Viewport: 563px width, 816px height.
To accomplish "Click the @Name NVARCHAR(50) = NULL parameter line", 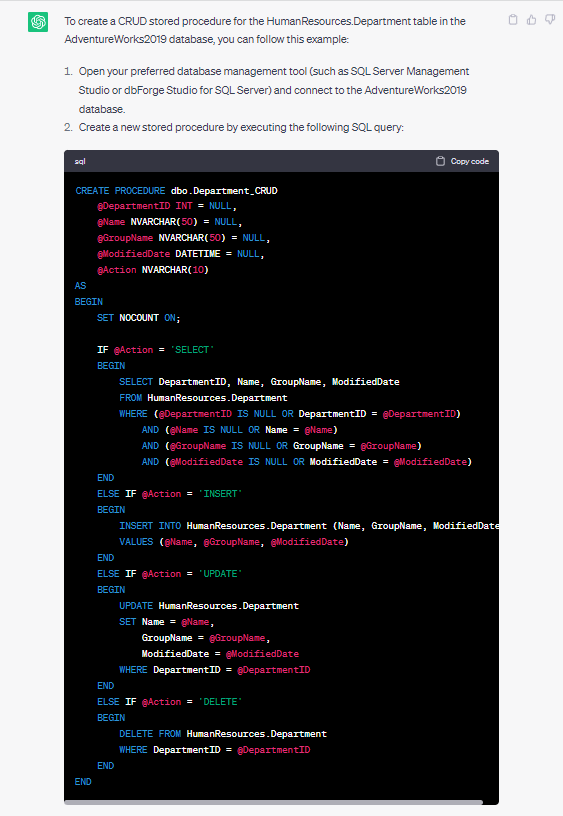I will tap(170, 222).
